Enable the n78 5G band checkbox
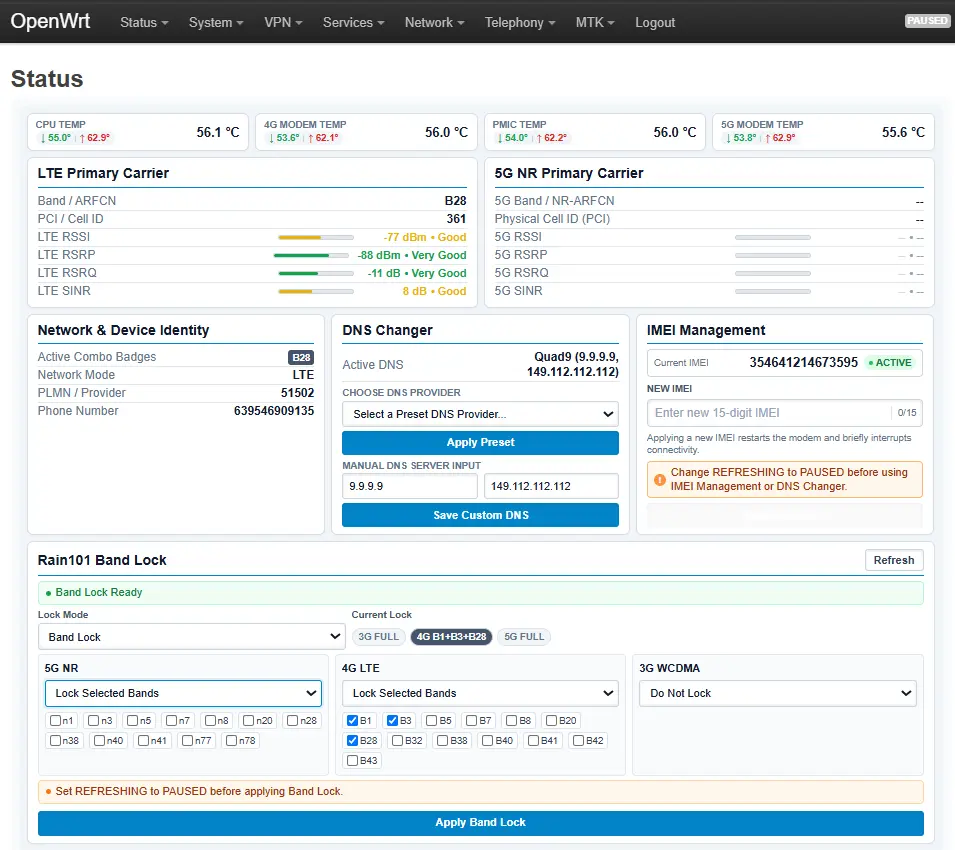 pos(231,740)
